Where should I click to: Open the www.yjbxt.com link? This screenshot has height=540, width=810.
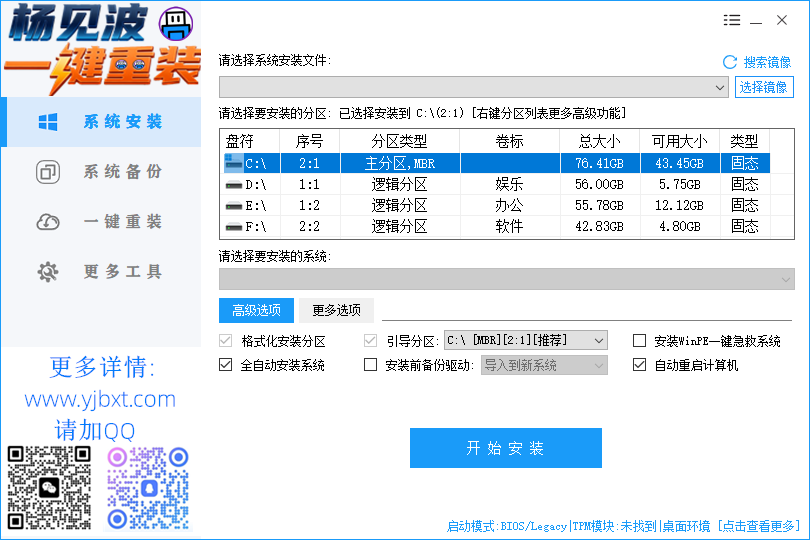(100, 399)
